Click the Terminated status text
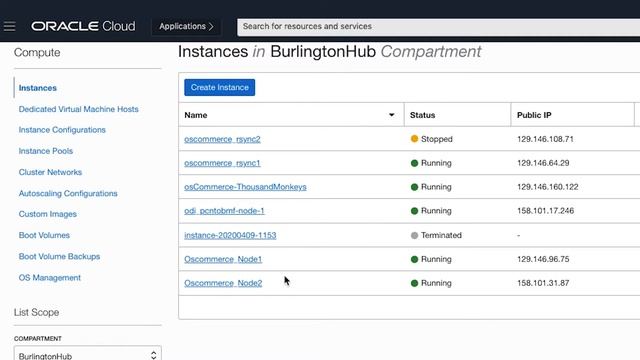 (441, 235)
